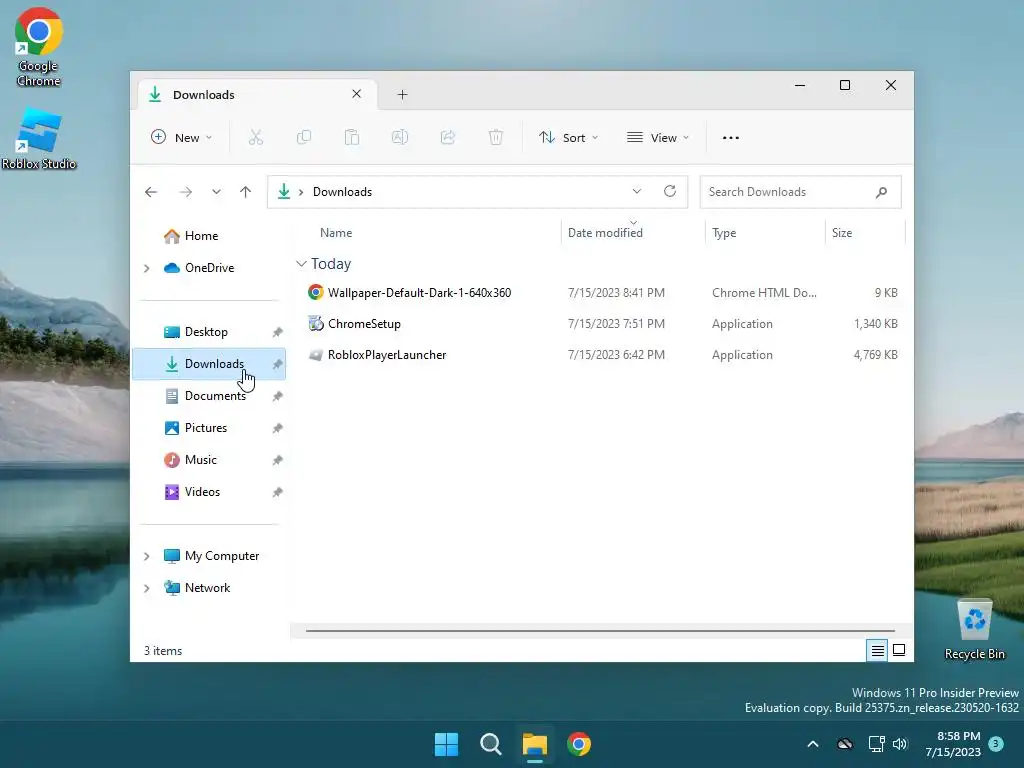1024x768 pixels.
Task: Open the Sort dropdown menu
Action: pyautogui.click(x=568, y=138)
